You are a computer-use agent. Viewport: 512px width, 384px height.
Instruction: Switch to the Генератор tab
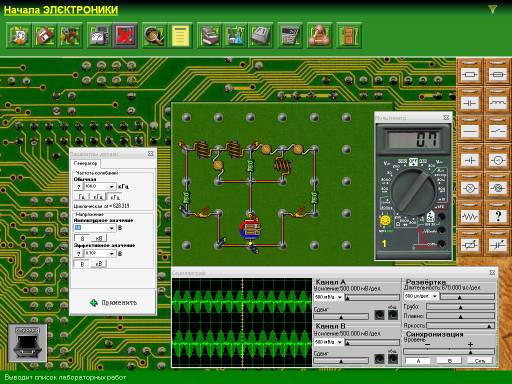point(86,164)
